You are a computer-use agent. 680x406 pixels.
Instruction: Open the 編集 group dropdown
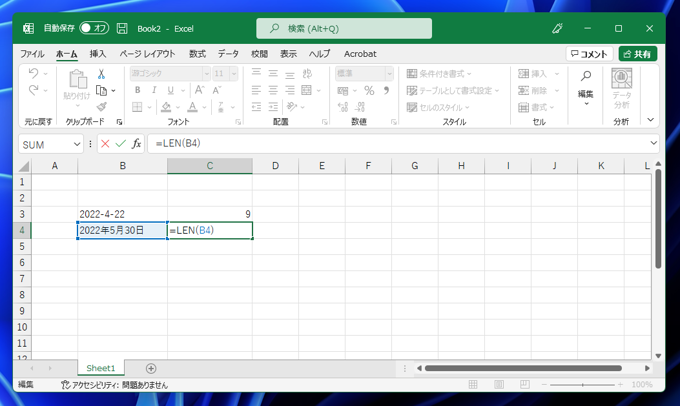click(585, 89)
